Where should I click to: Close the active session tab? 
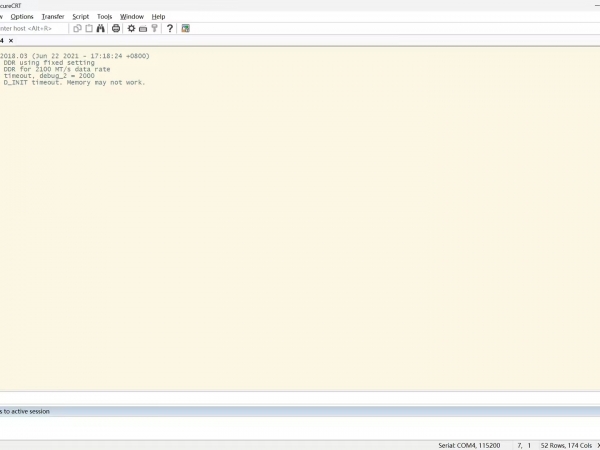point(11,41)
